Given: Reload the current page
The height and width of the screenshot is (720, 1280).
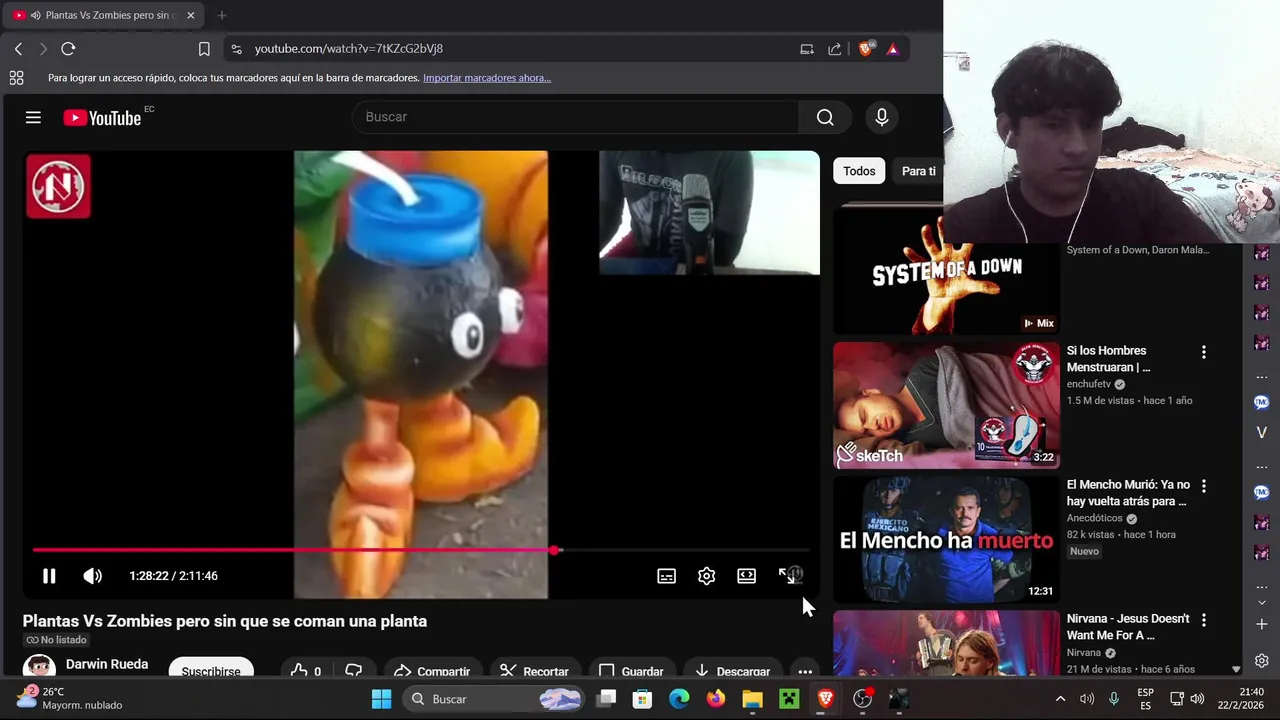Looking at the screenshot, I should [68, 48].
